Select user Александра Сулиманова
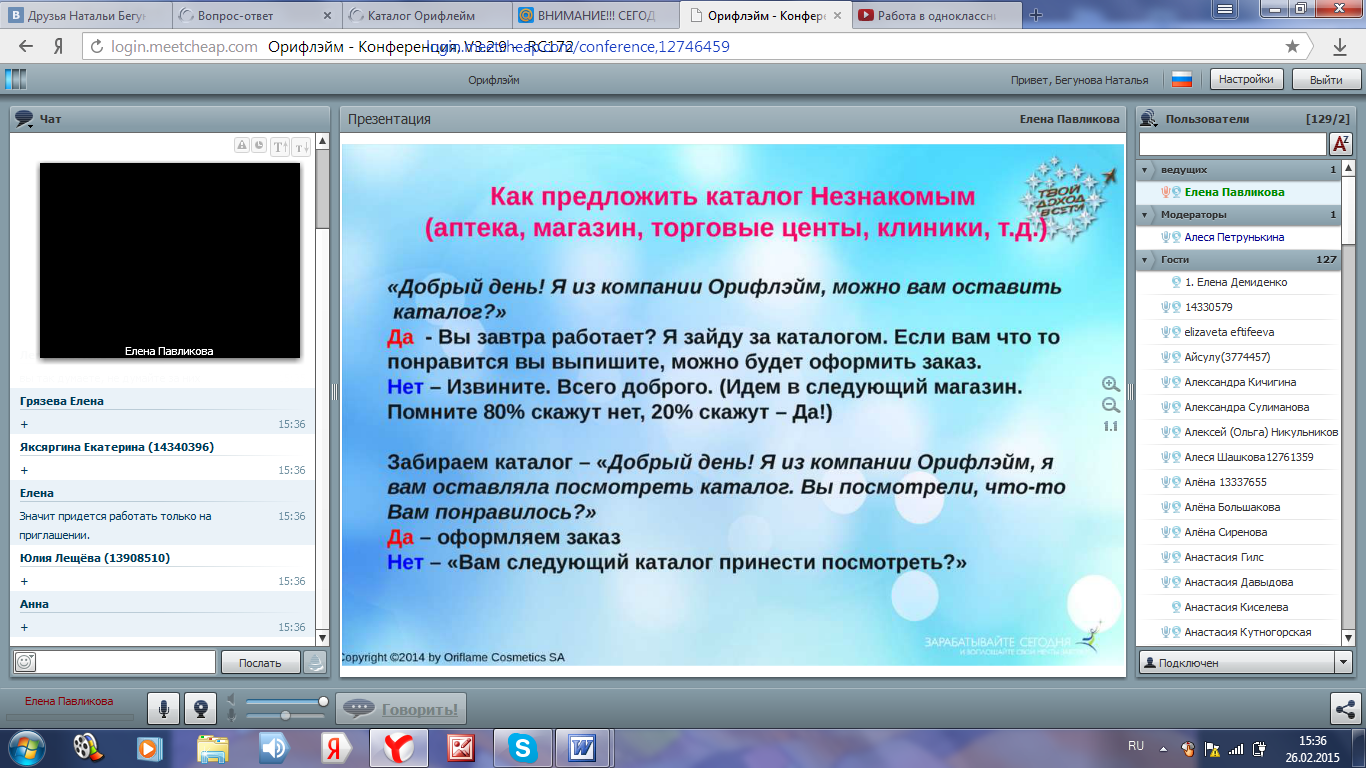The height and width of the screenshot is (768, 1366). click(x=1246, y=407)
